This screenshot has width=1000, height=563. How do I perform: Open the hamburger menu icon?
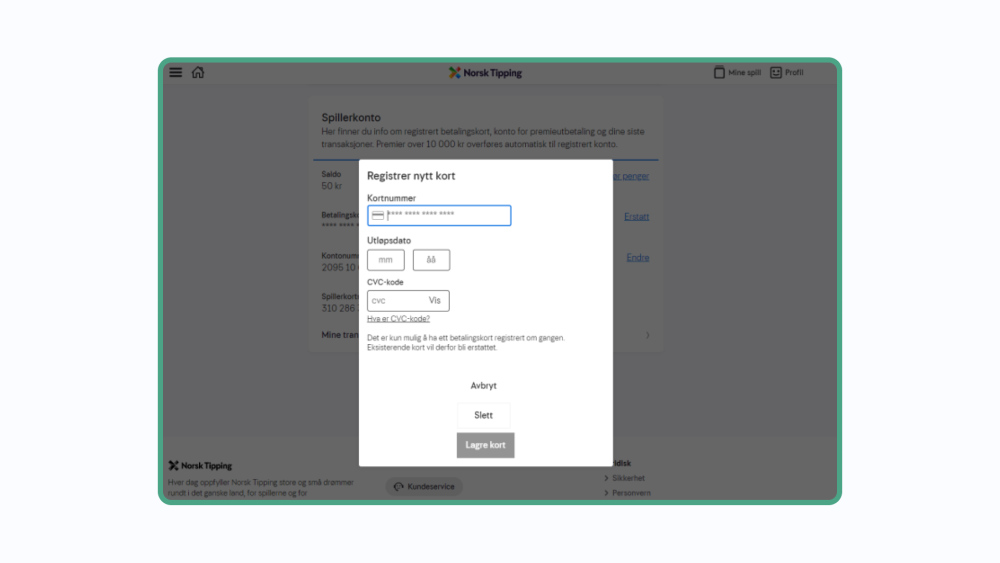[x=176, y=73]
